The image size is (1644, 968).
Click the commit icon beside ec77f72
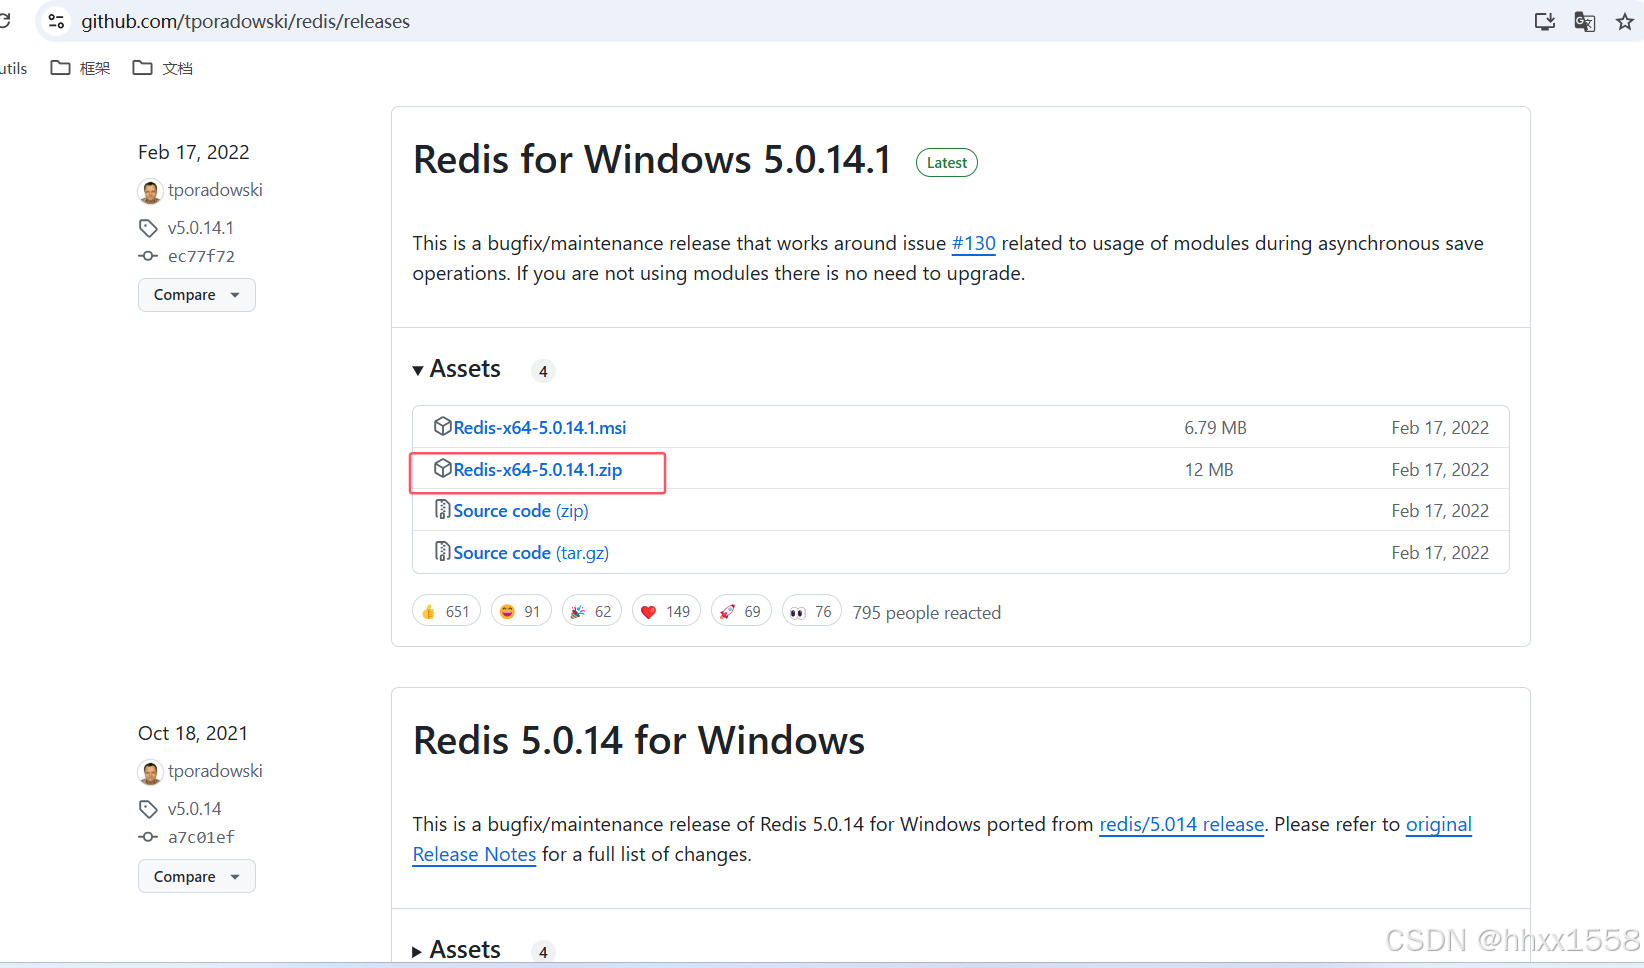coord(148,256)
